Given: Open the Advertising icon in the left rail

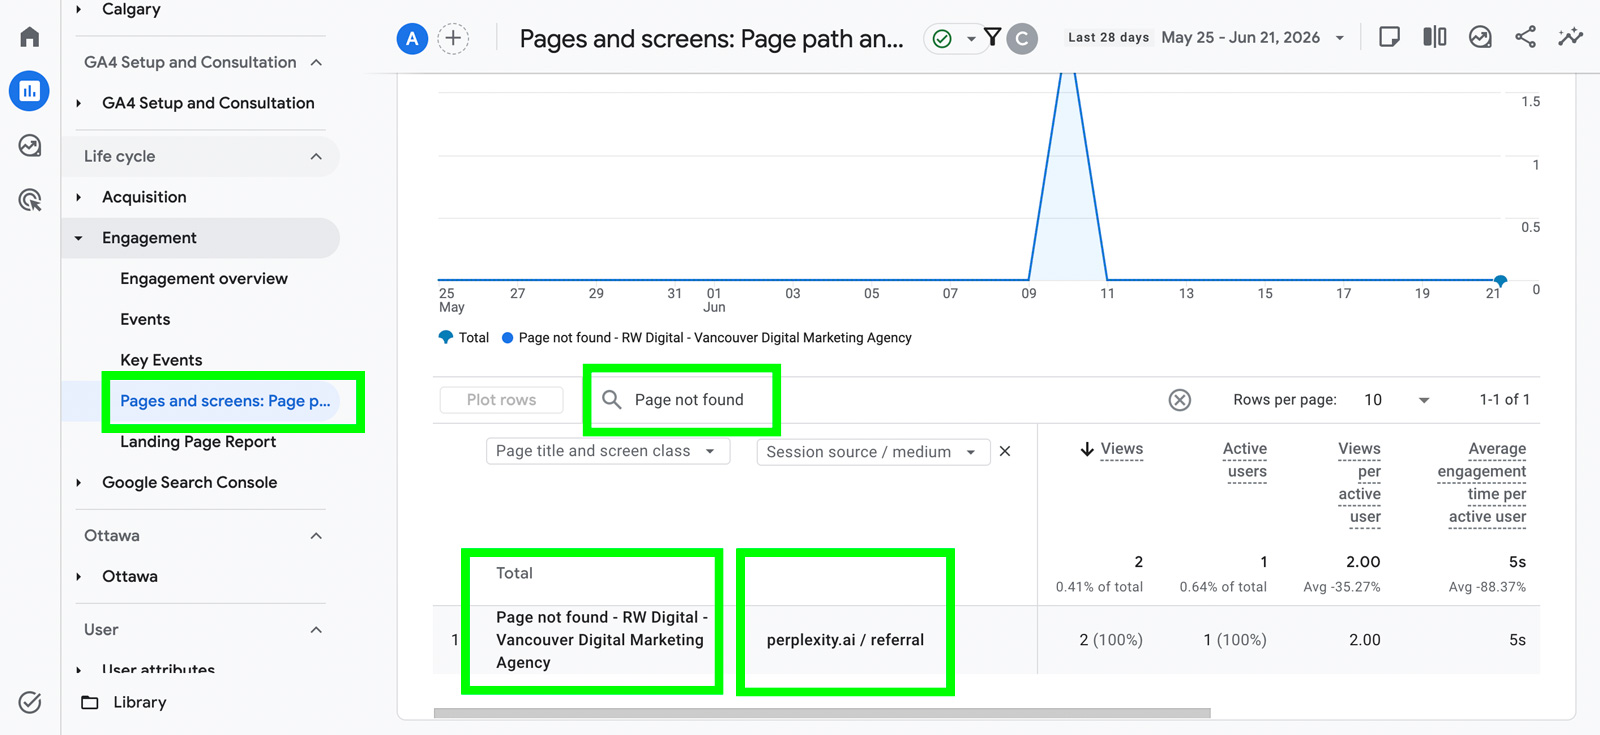Looking at the screenshot, I should [x=30, y=200].
